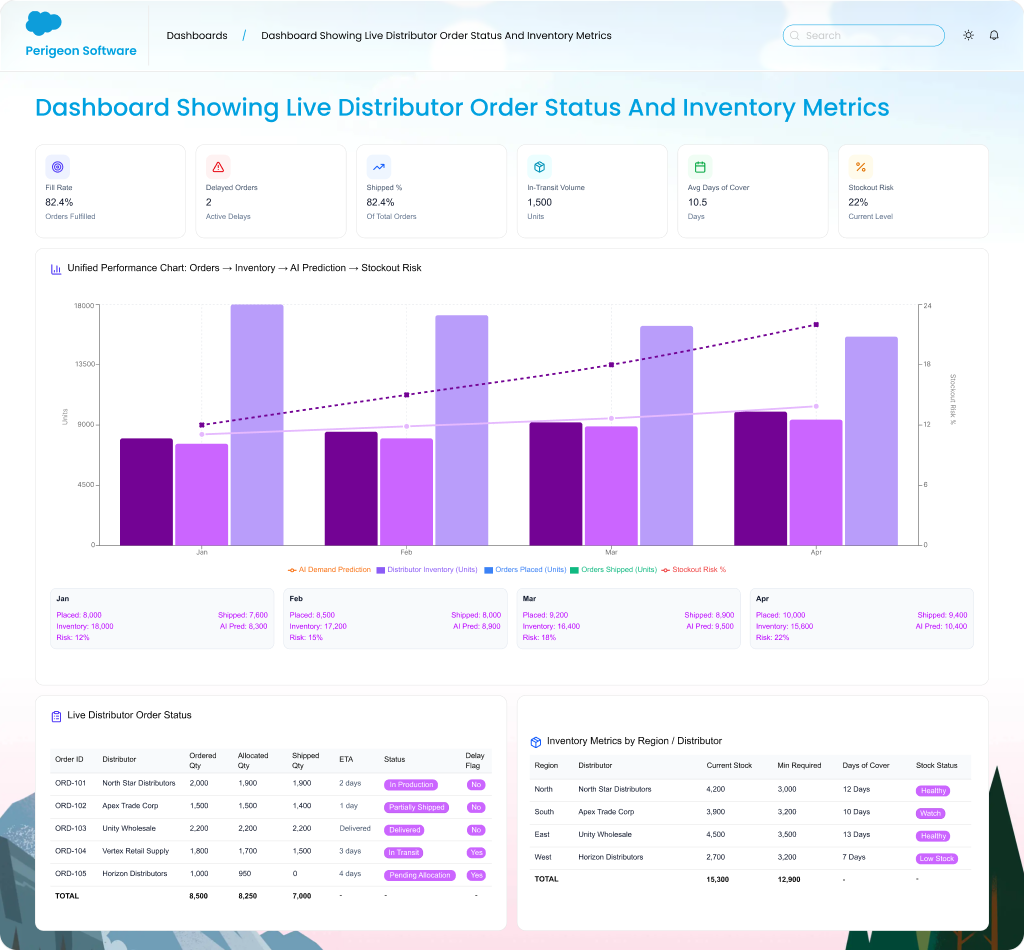Click the Pending Allocation status badge
1024x950 pixels.
[x=420, y=875]
